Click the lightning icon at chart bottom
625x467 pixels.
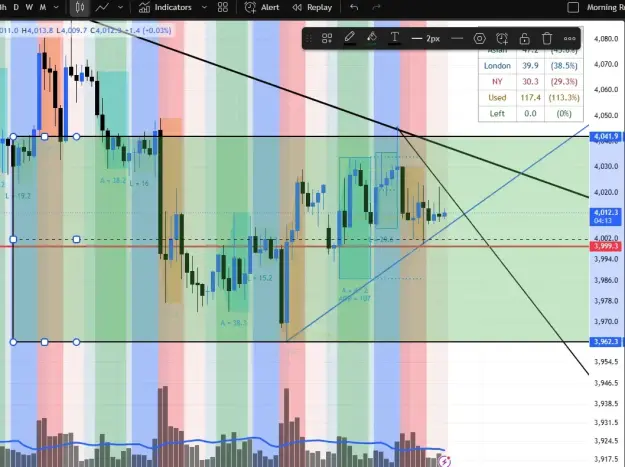tap(444, 461)
